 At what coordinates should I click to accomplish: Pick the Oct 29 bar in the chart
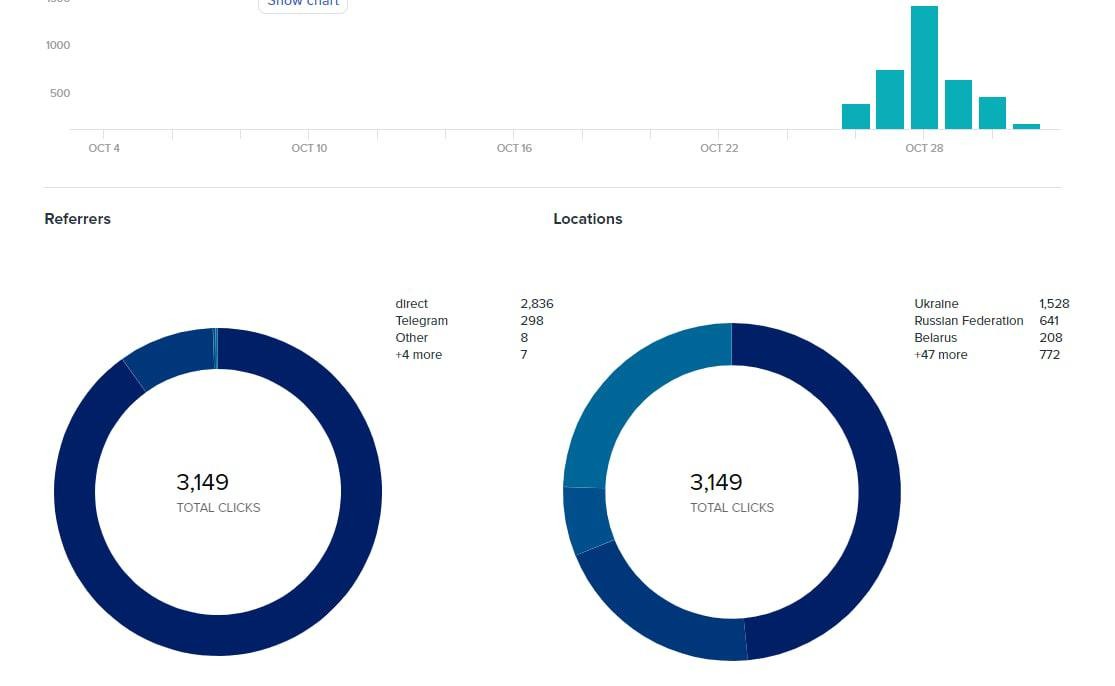click(958, 104)
